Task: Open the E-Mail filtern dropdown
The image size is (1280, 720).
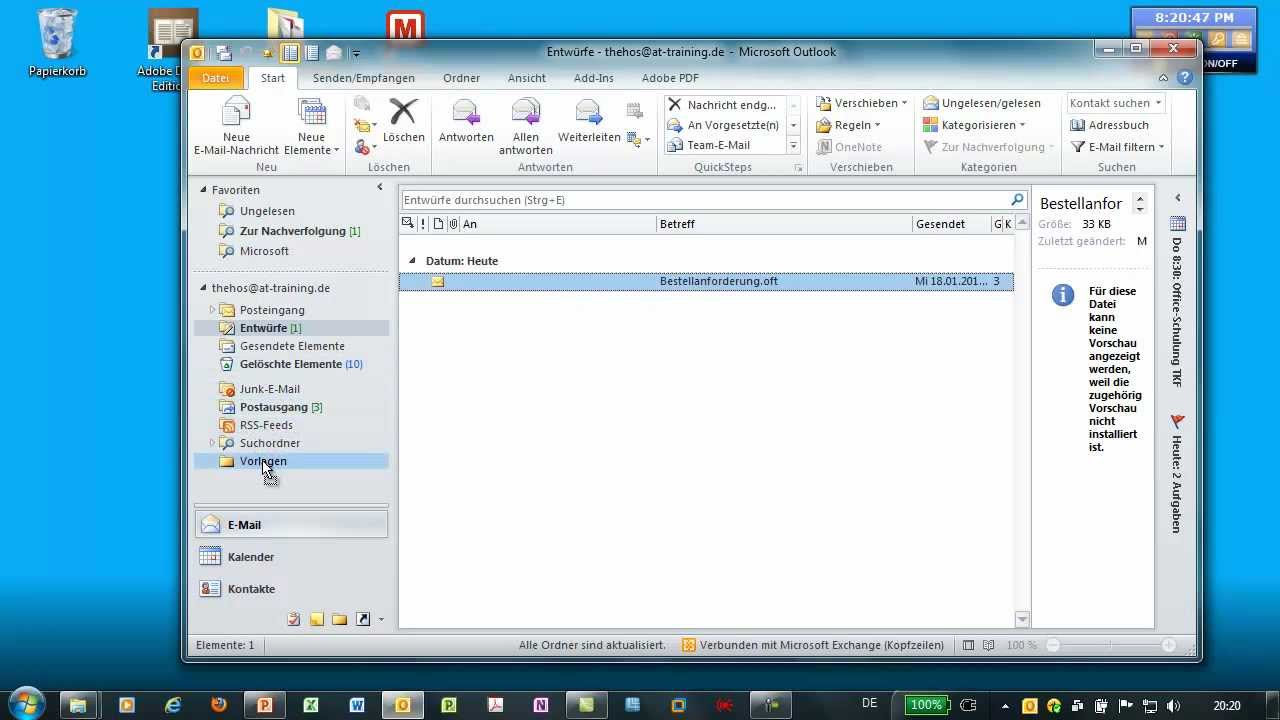Action: [1117, 147]
